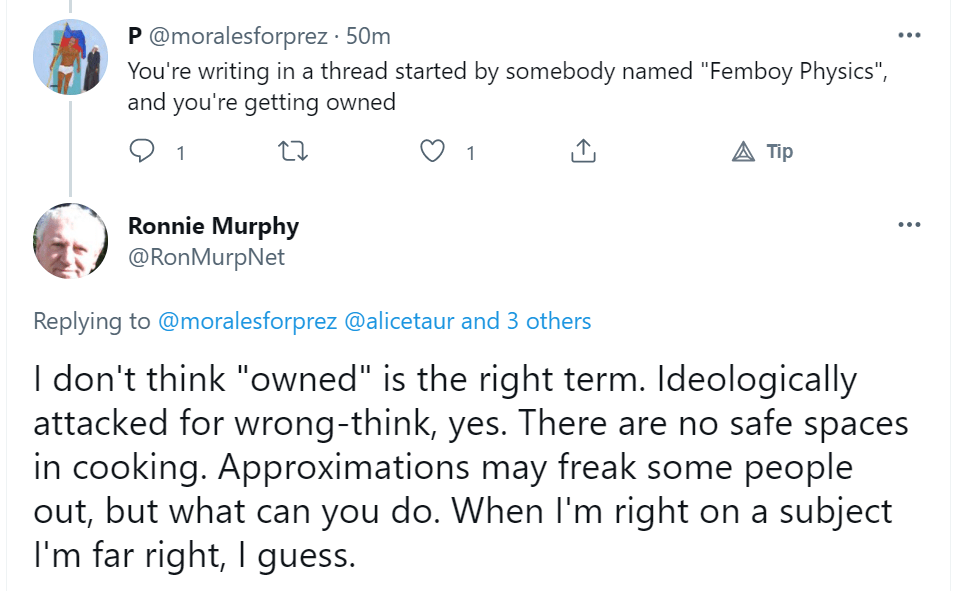Like the tweet by P
The width and height of the screenshot is (964, 591).
point(432,152)
